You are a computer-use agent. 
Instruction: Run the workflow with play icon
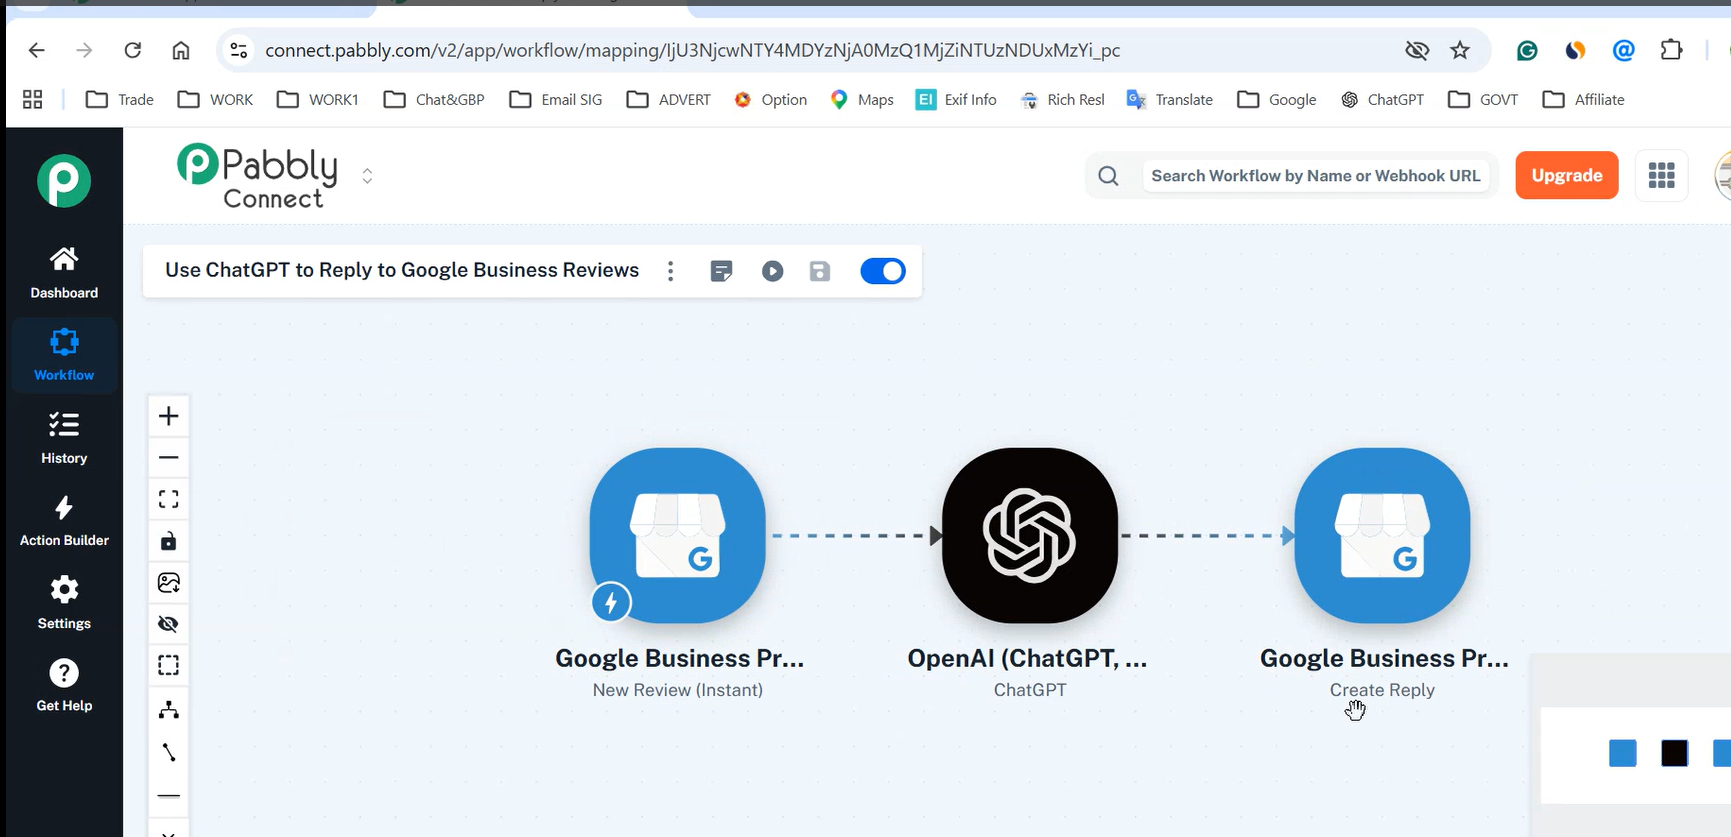pyautogui.click(x=772, y=271)
